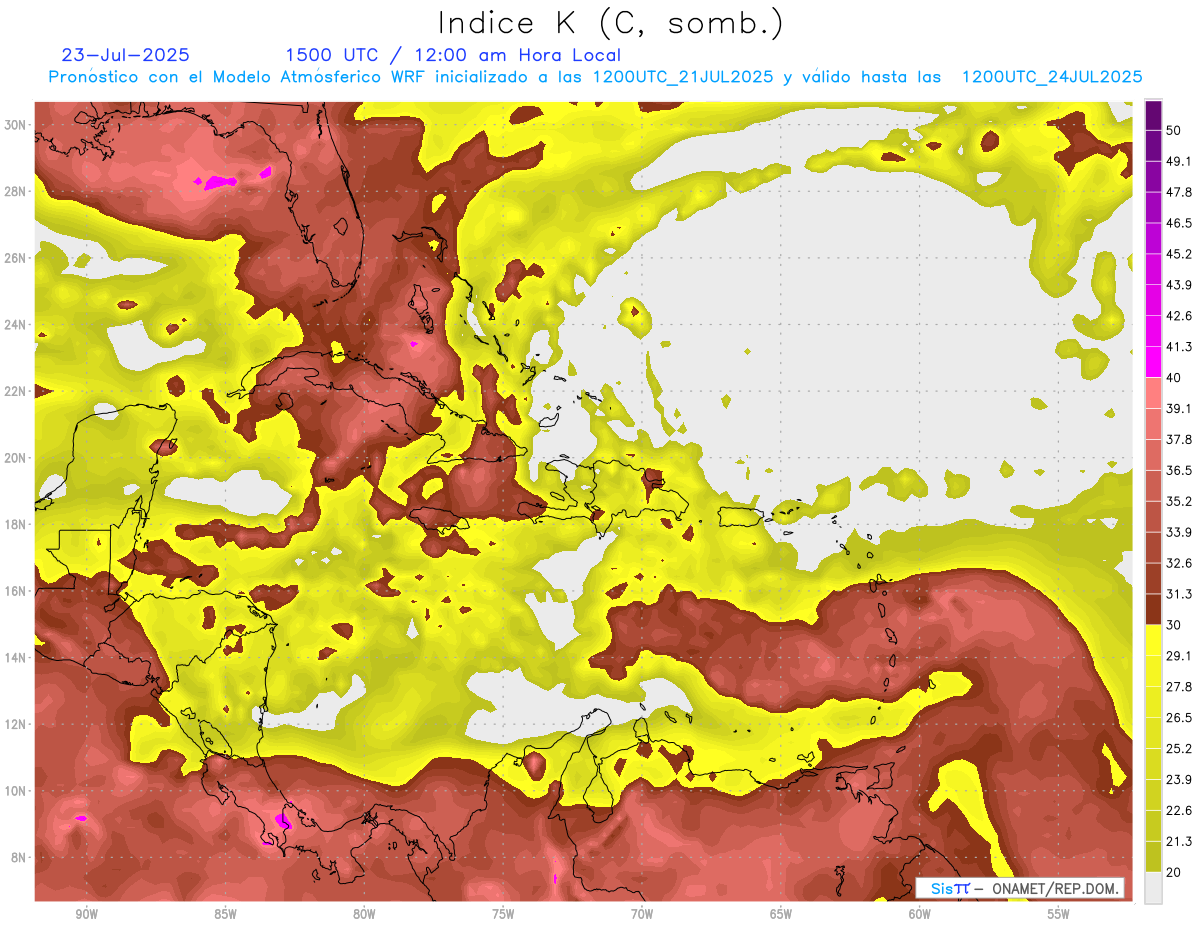Click the colorbar value "36.5"
Screen dimensions: 1200x927
click(x=1179, y=471)
